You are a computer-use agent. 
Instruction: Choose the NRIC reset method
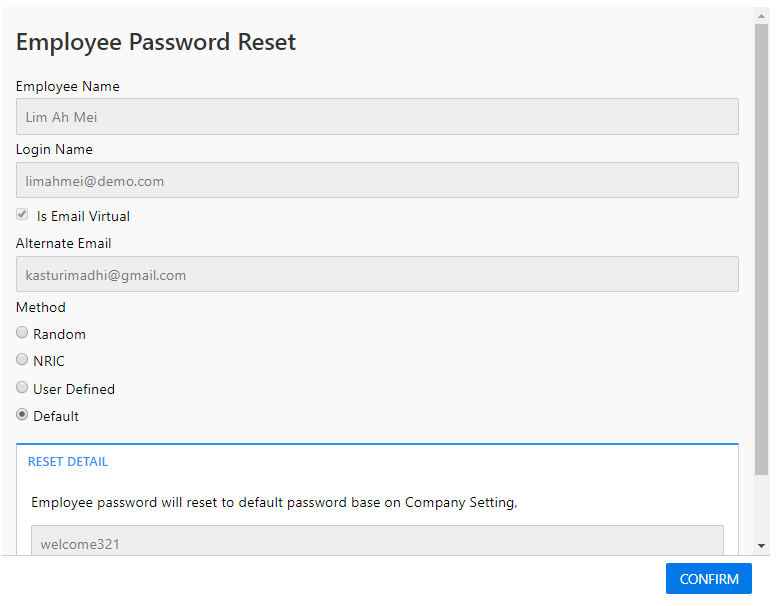tap(22, 360)
